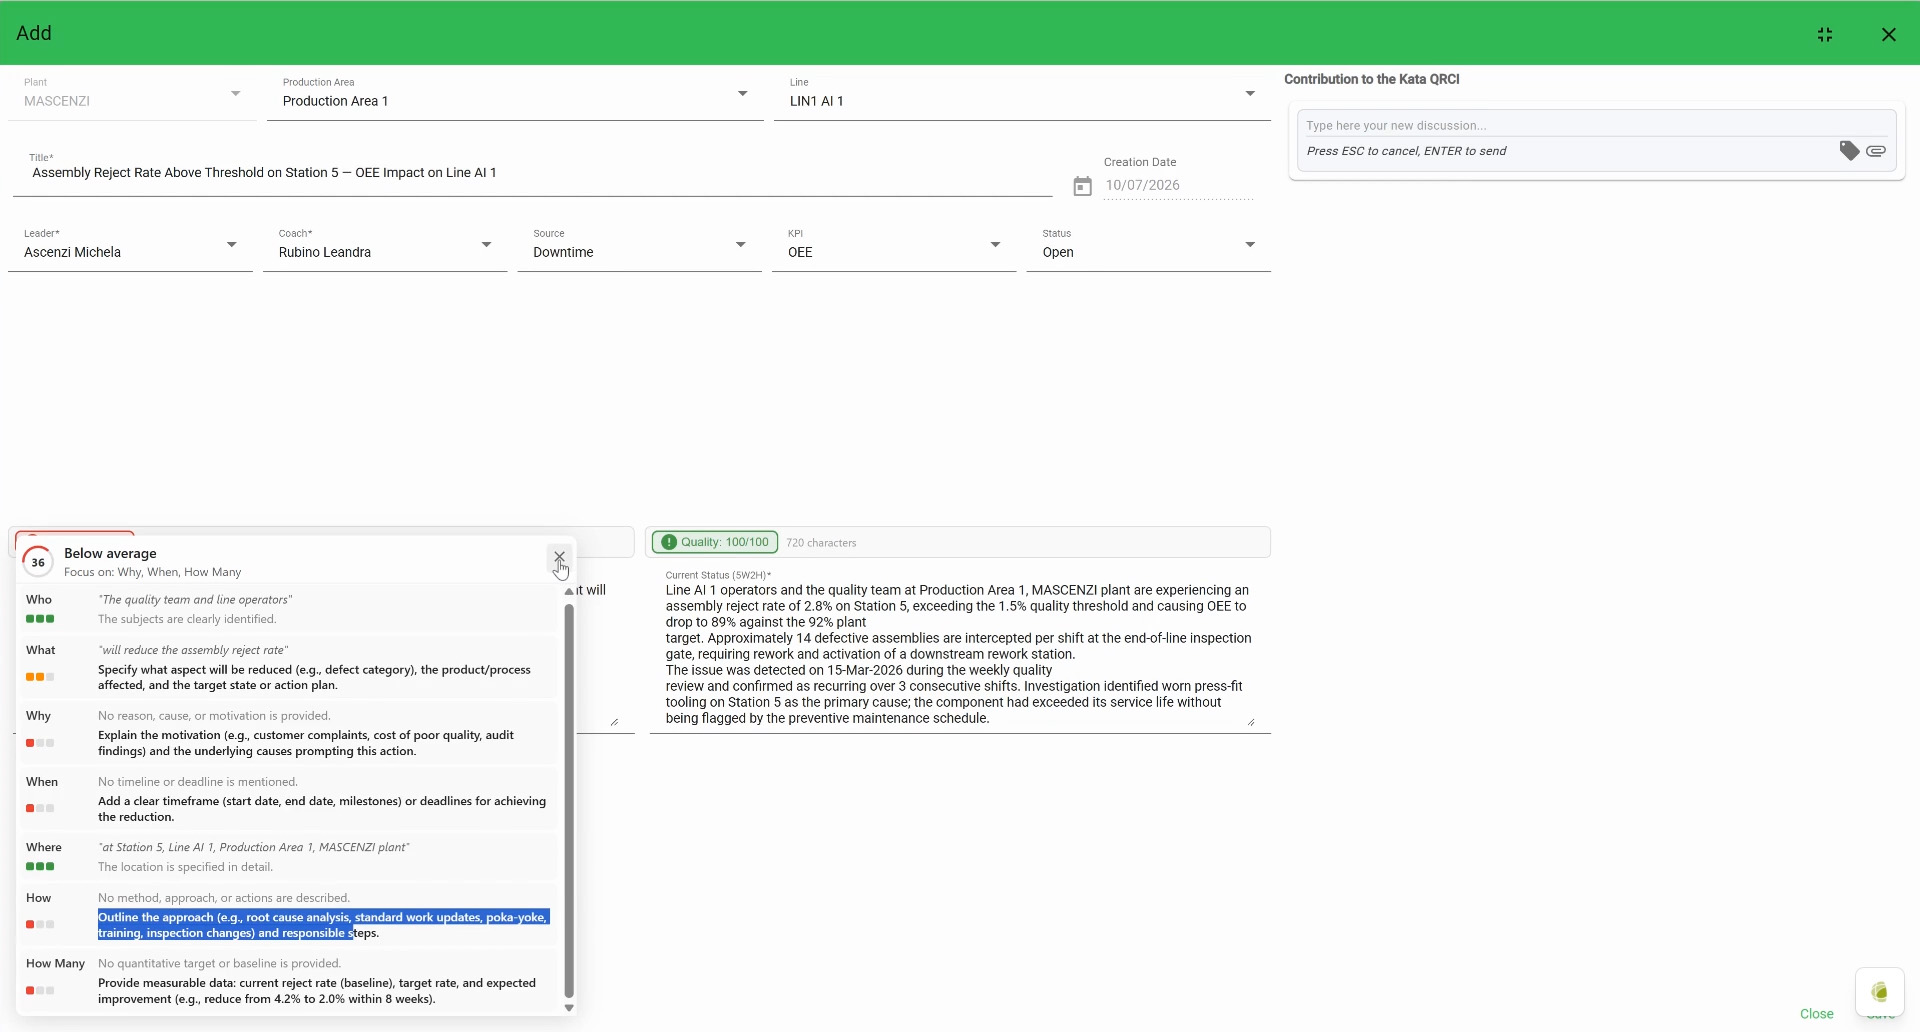This screenshot has height=1032, width=1920.
Task: Click 'Focus on: Why, When, How Many' text
Action: 153,572
